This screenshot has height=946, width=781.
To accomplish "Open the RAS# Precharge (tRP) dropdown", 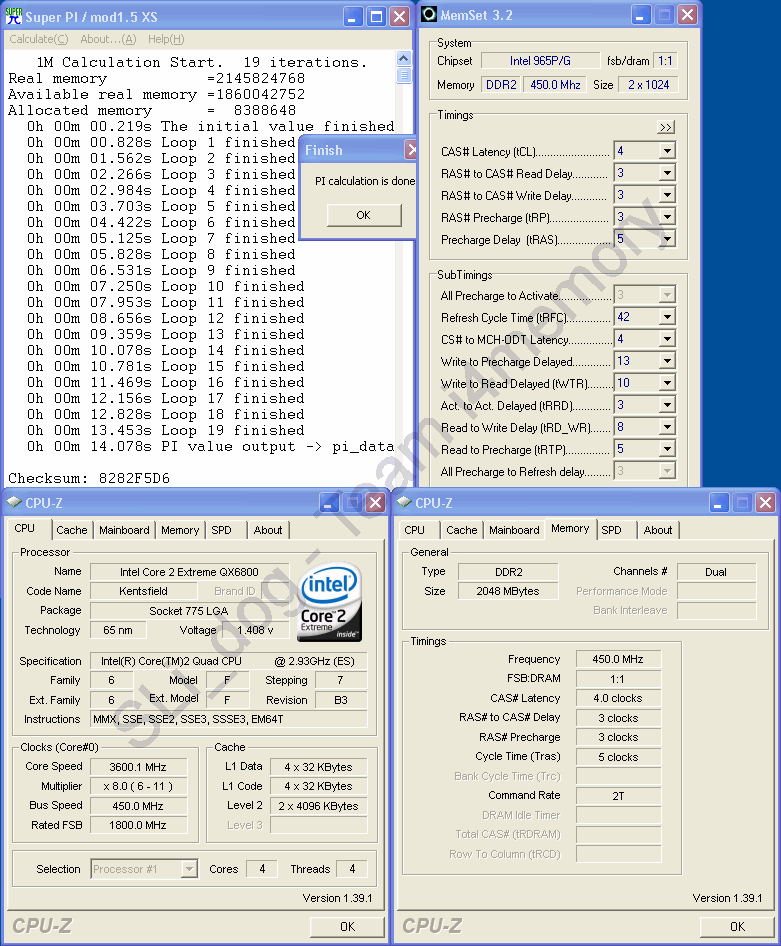I will (x=667, y=217).
